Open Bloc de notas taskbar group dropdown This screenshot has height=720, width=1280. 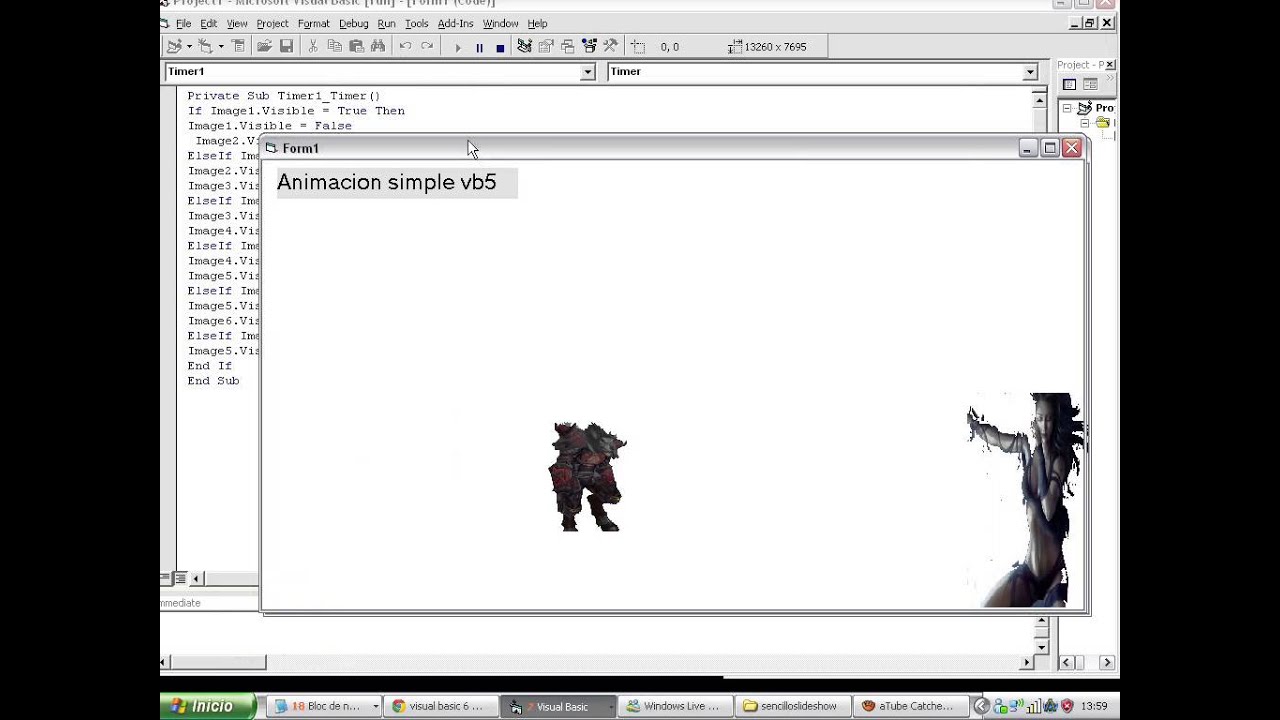pos(376,706)
